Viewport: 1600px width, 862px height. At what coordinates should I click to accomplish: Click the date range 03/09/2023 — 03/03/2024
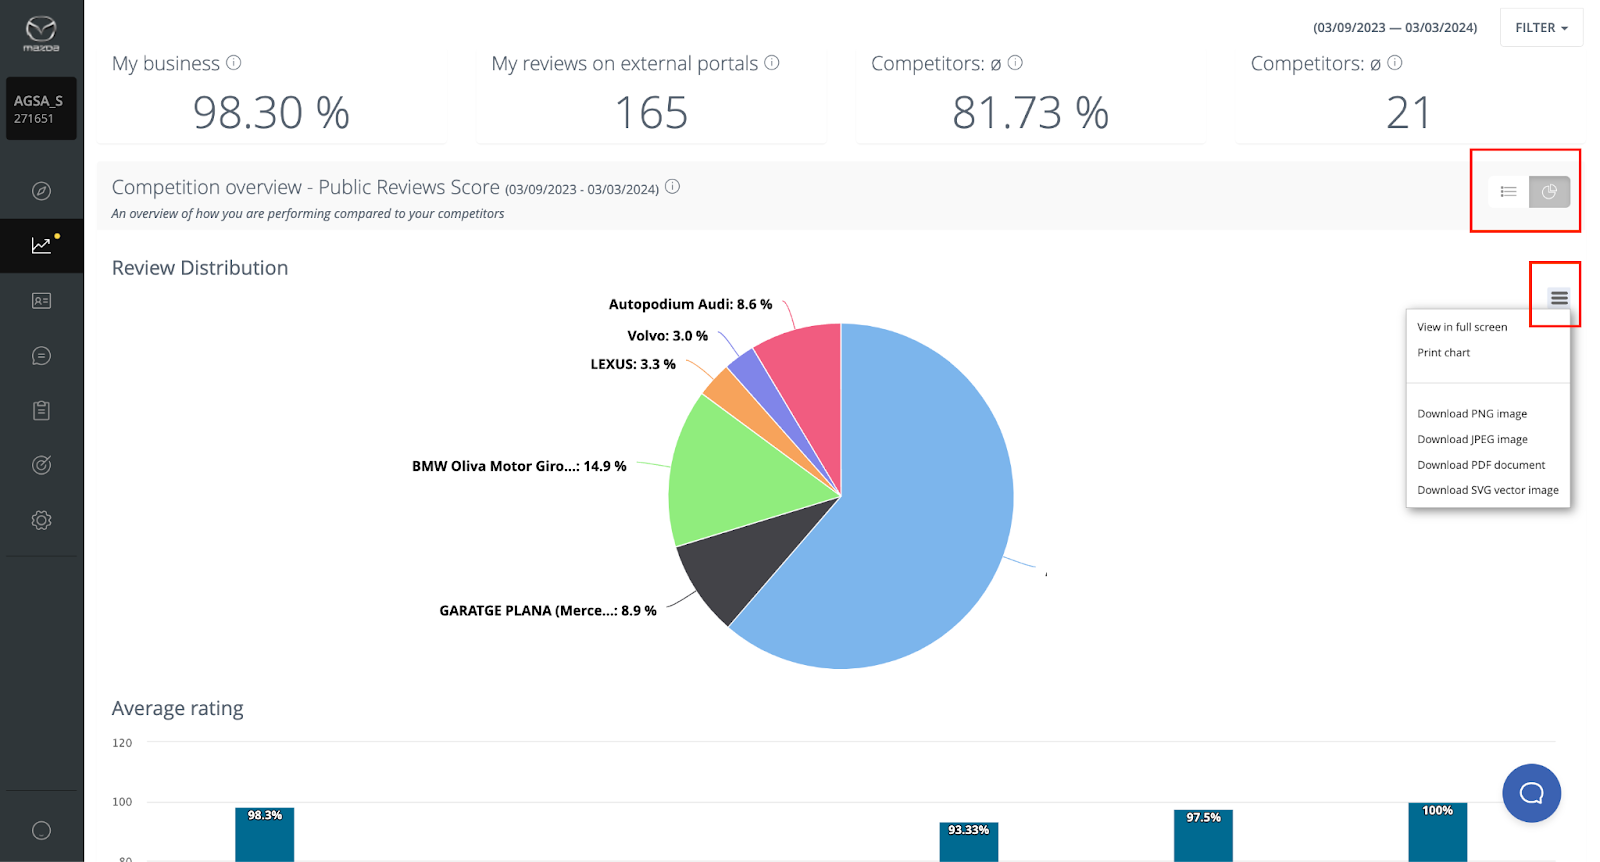pyautogui.click(x=1395, y=28)
